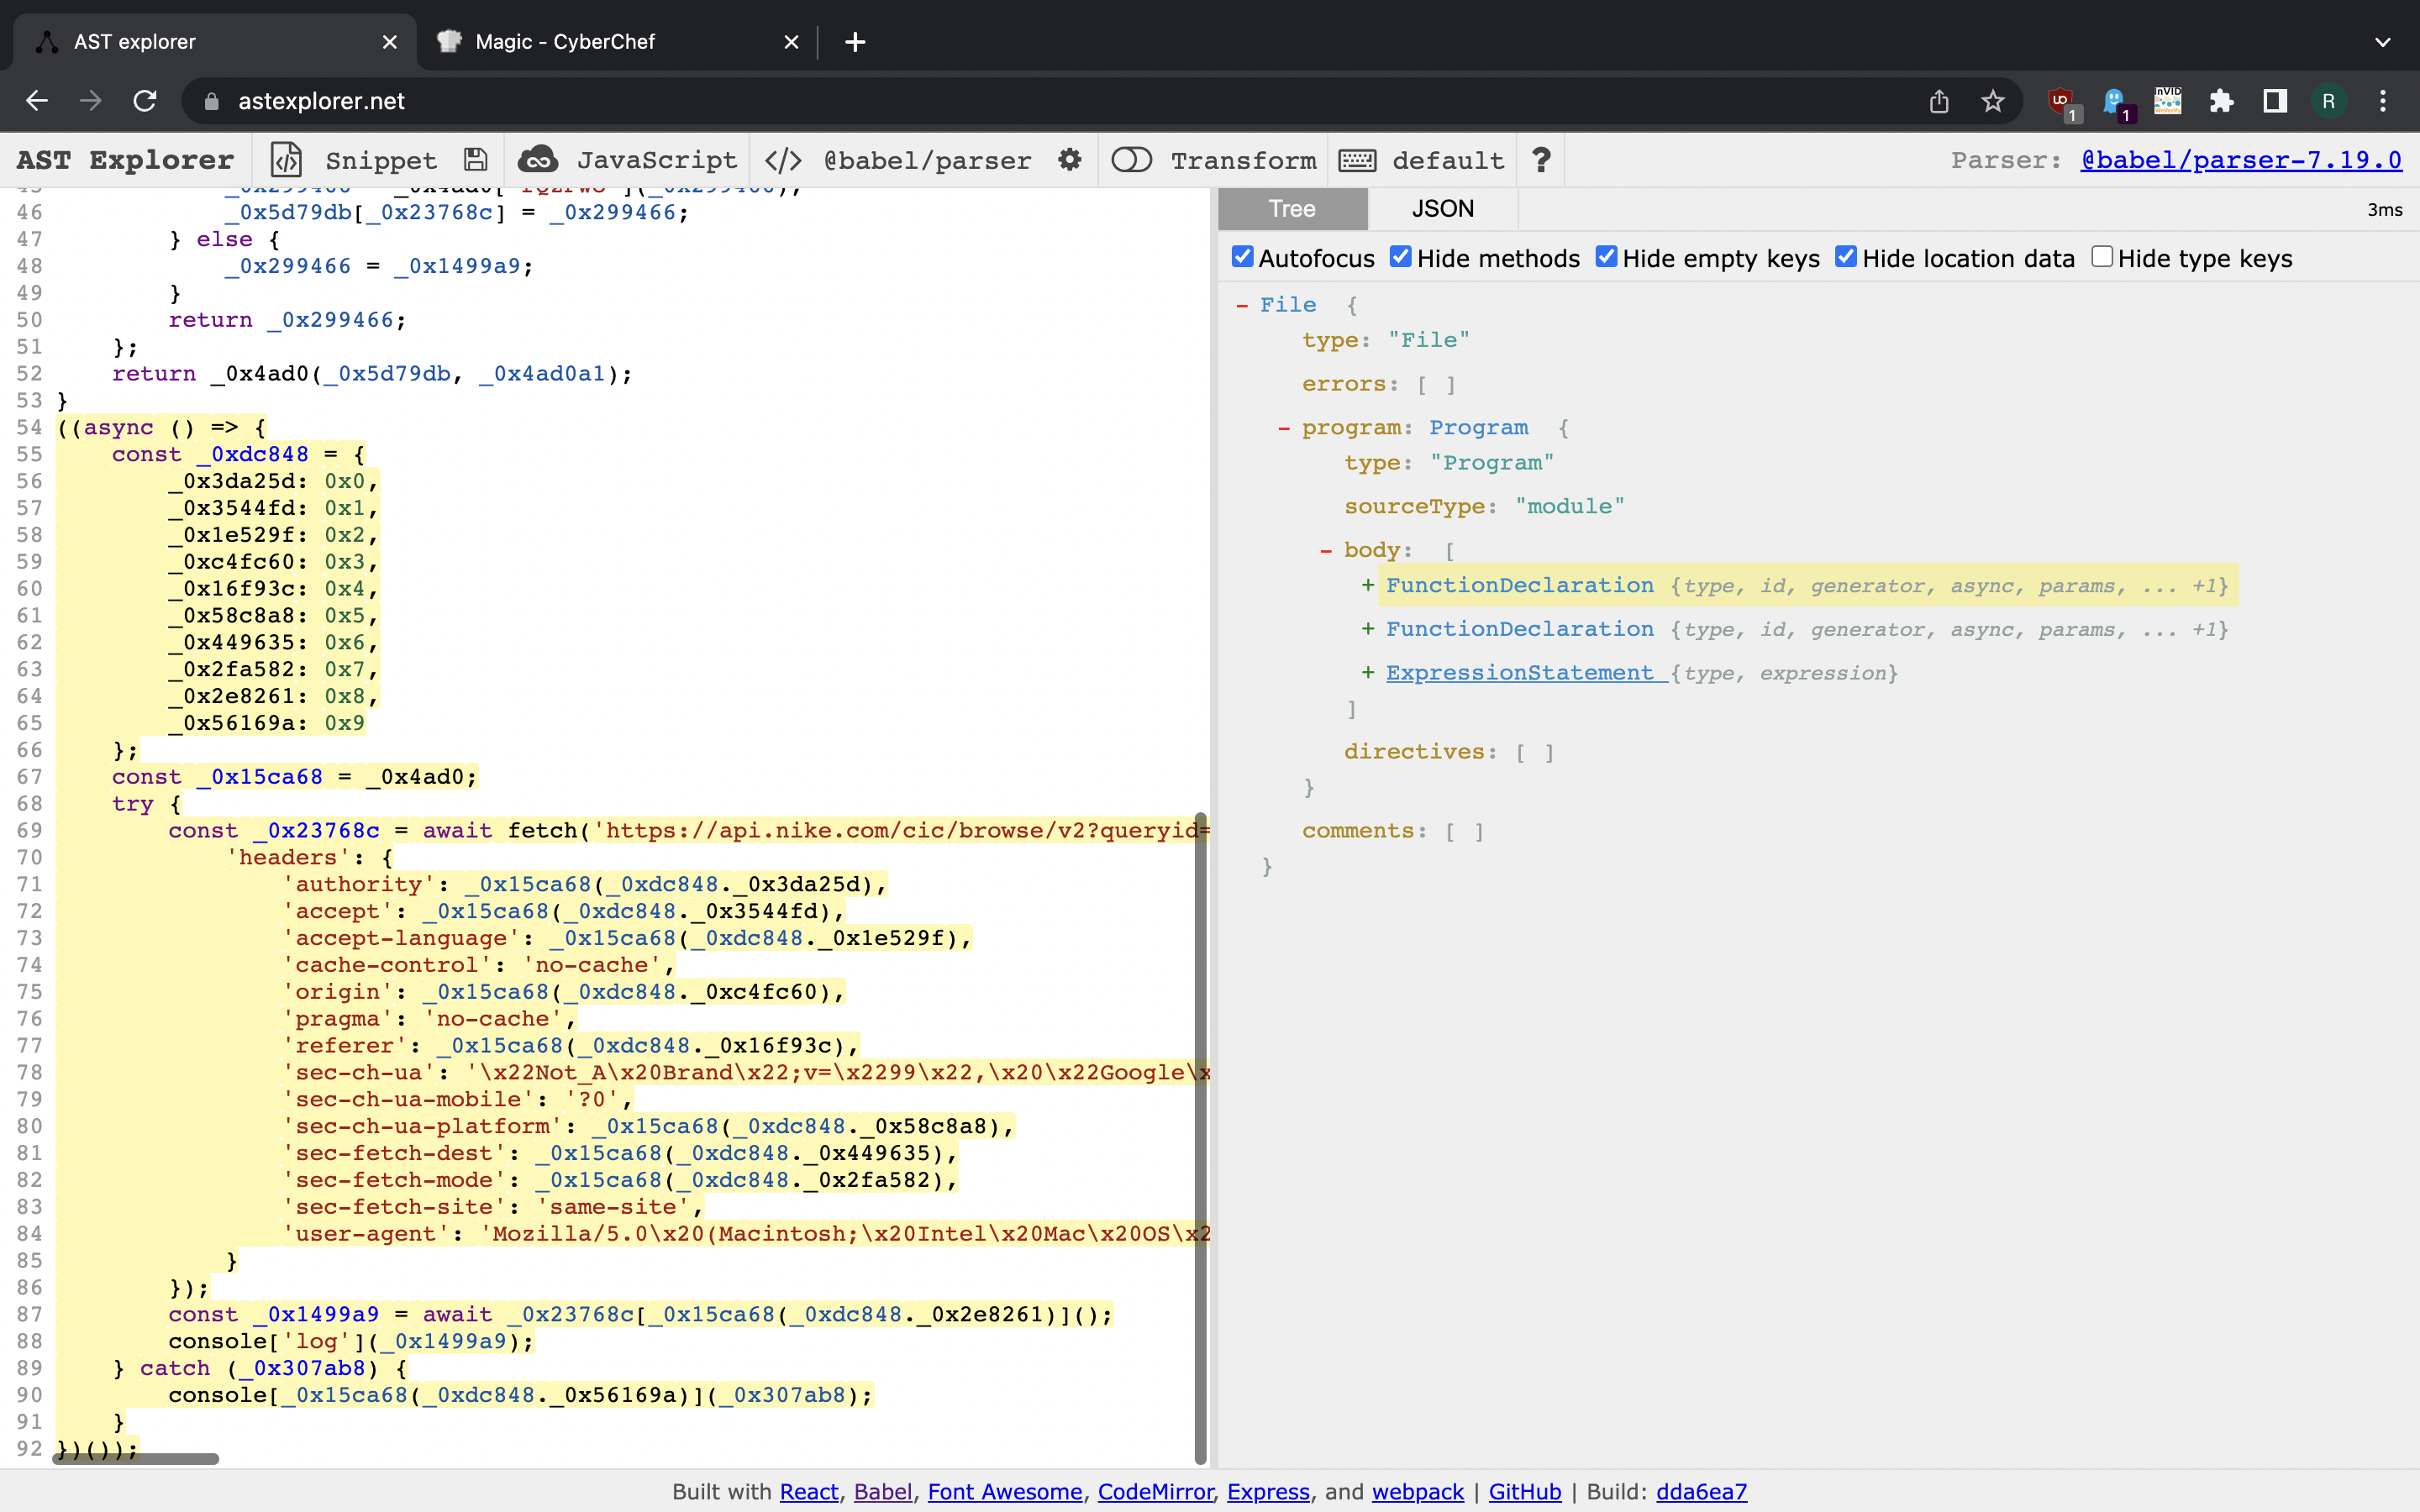
Task: Open the profile avatar labeled R
Action: 2329,101
